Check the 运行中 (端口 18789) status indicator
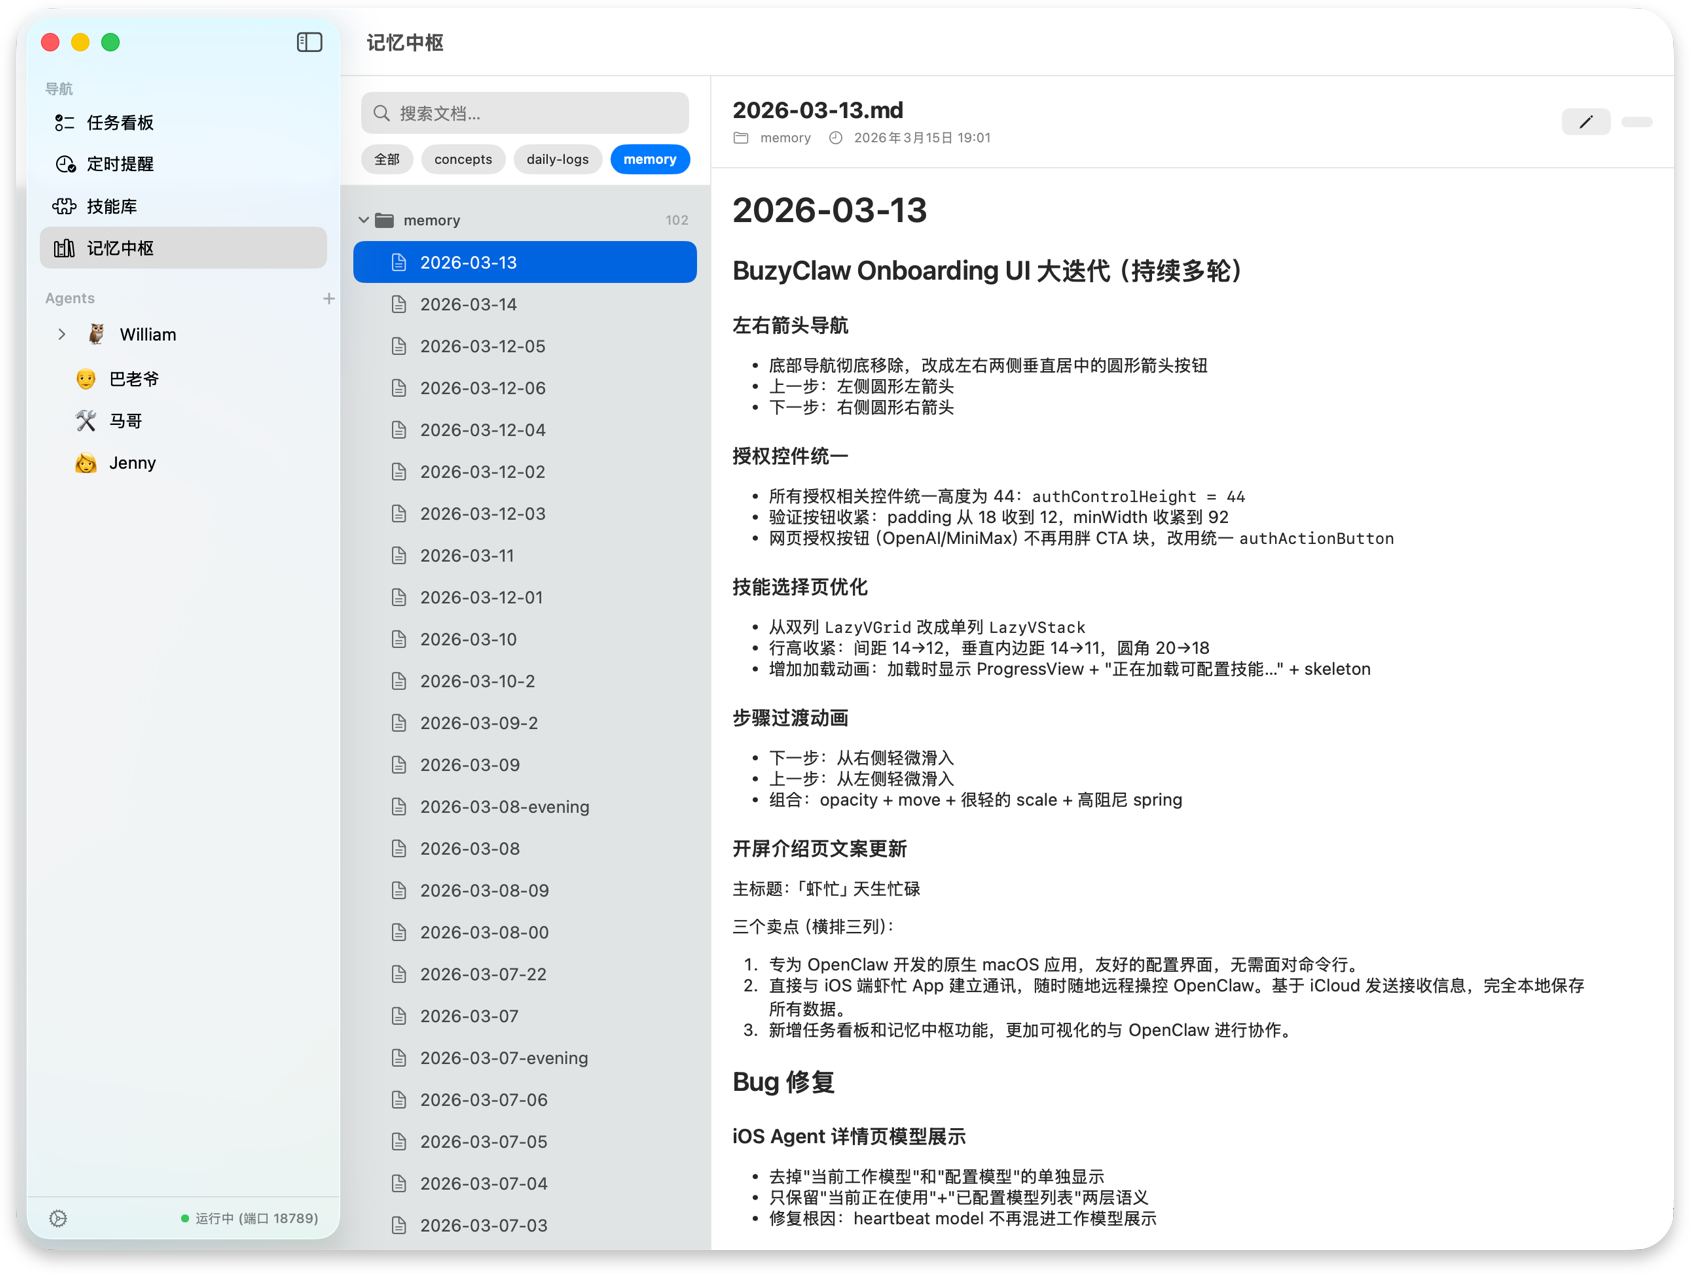1690x1274 pixels. 250,1218
